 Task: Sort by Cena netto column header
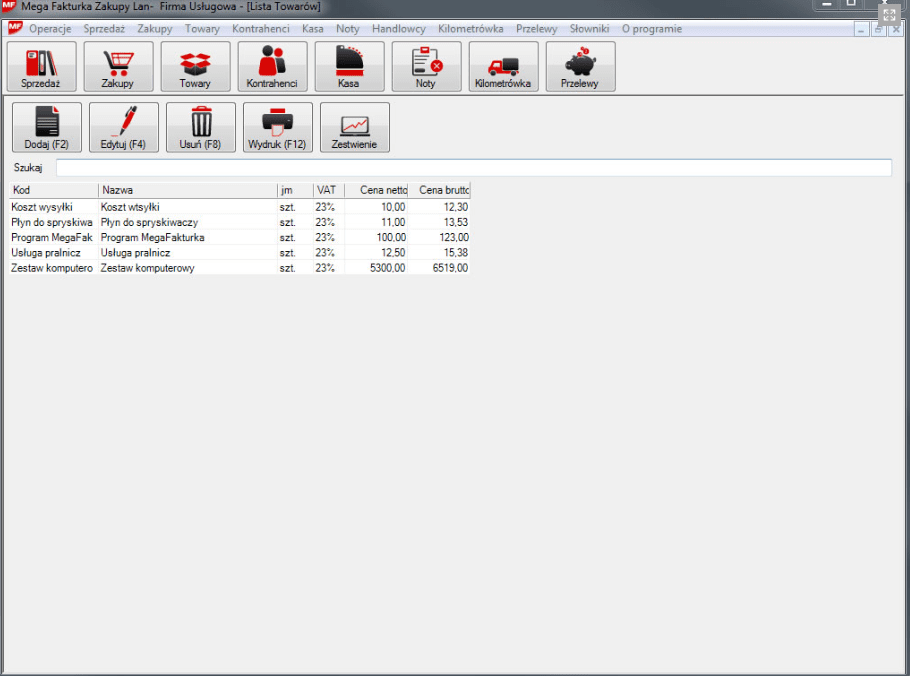coord(377,190)
